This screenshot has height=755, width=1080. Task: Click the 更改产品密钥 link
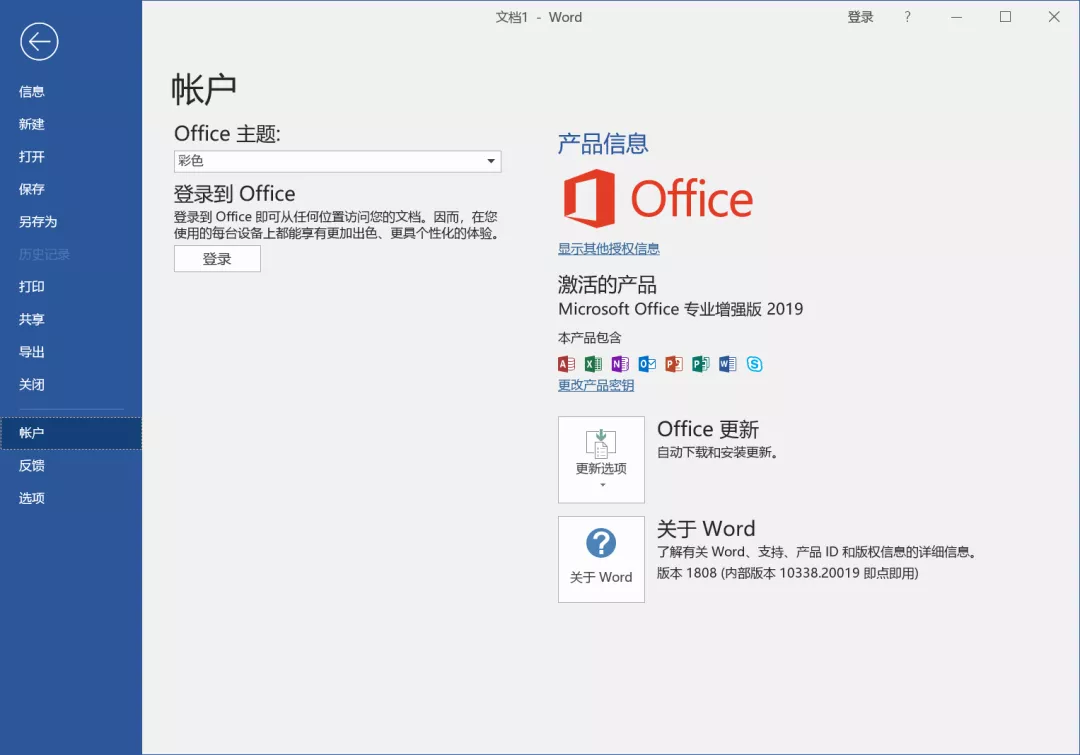pyautogui.click(x=596, y=385)
